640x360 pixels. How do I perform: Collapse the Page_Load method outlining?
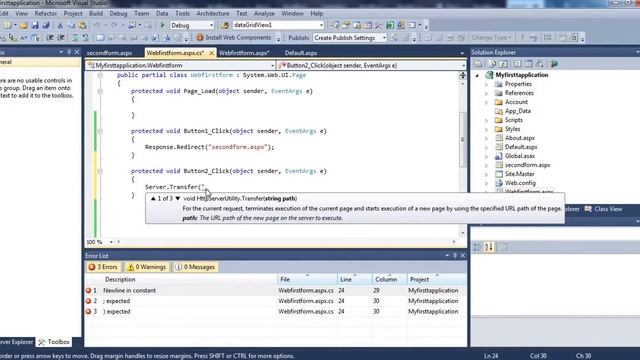click(100, 91)
